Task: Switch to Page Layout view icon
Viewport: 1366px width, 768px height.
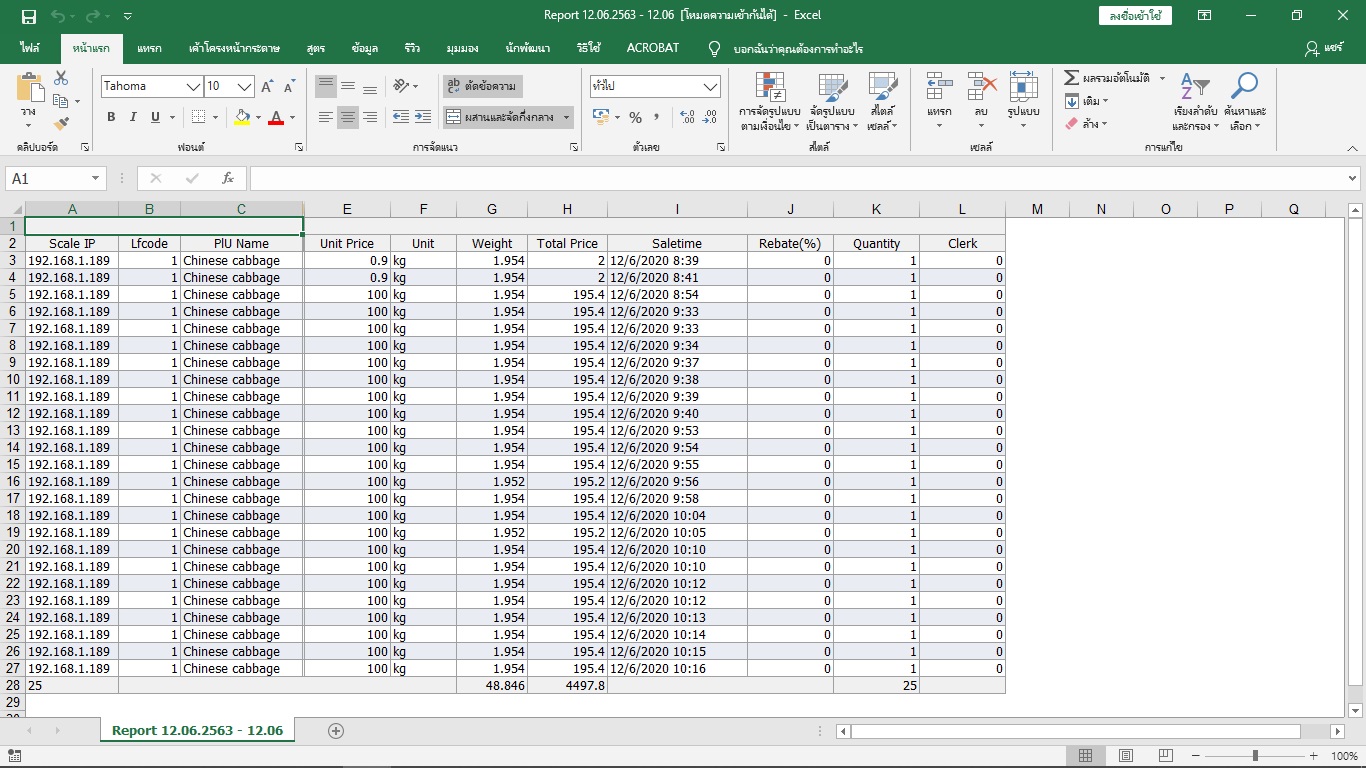Action: (1126, 756)
